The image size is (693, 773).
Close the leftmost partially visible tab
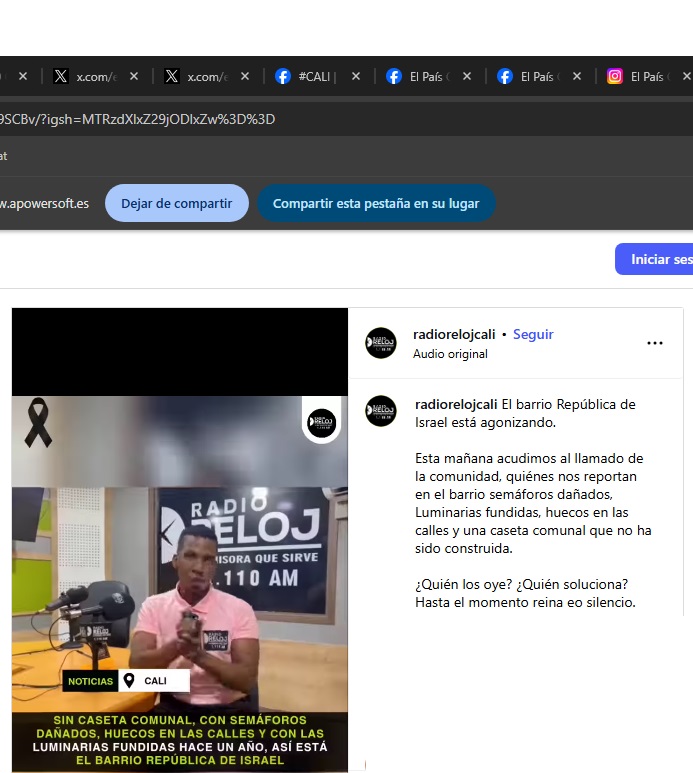pos(23,76)
